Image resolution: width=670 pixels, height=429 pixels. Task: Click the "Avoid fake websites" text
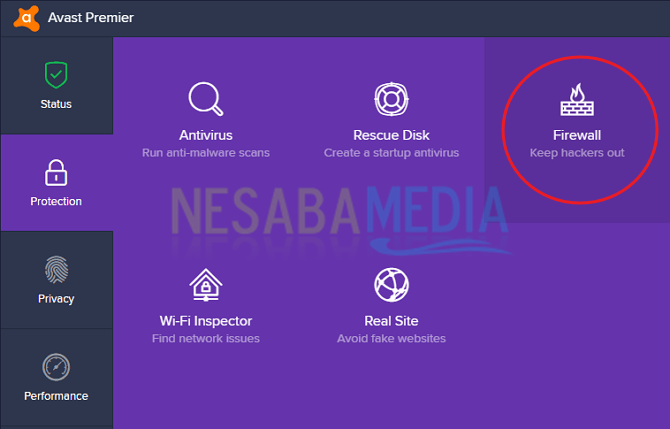coord(391,339)
